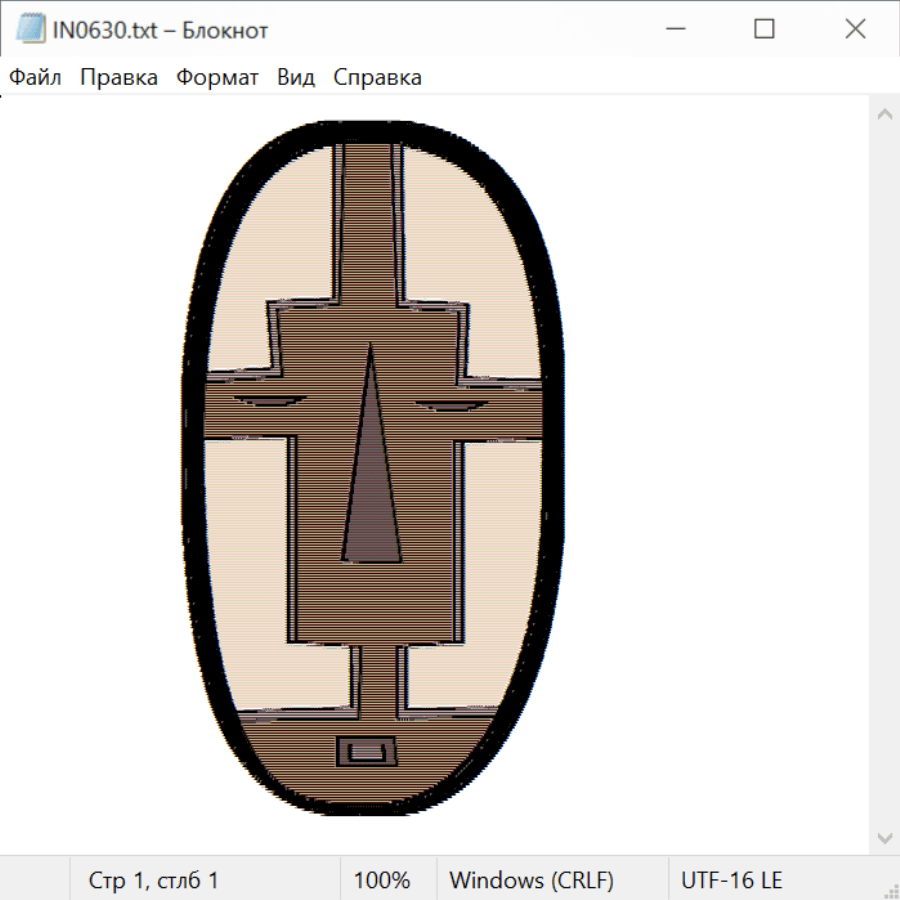Open the Правка menu

coord(119,77)
